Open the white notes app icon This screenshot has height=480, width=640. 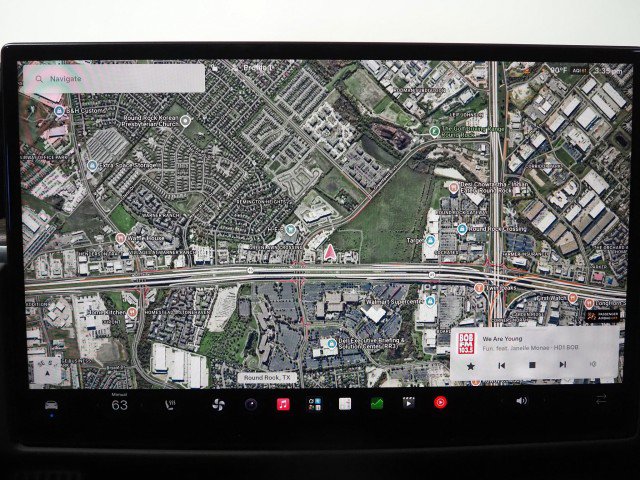(x=345, y=404)
